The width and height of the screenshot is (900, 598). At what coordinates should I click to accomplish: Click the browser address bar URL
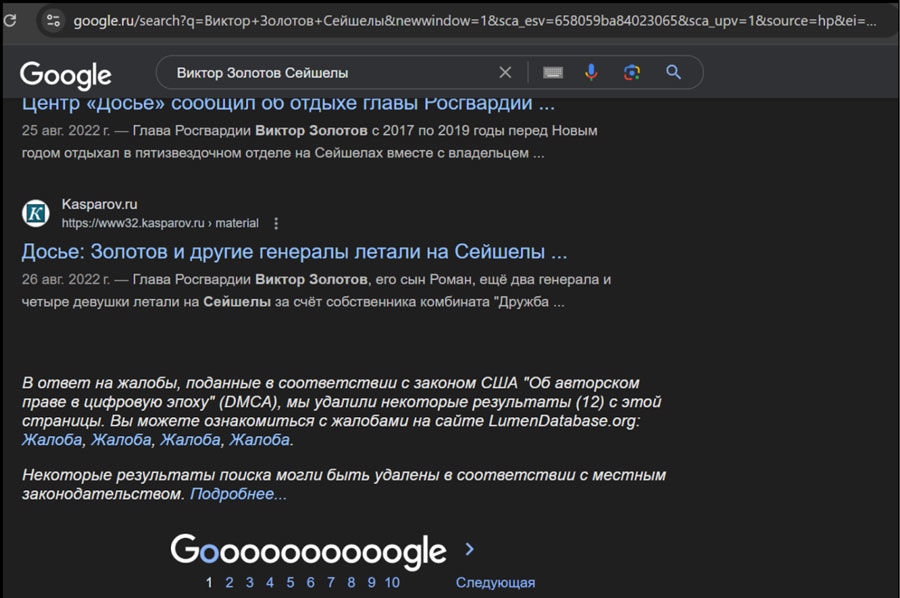475,21
